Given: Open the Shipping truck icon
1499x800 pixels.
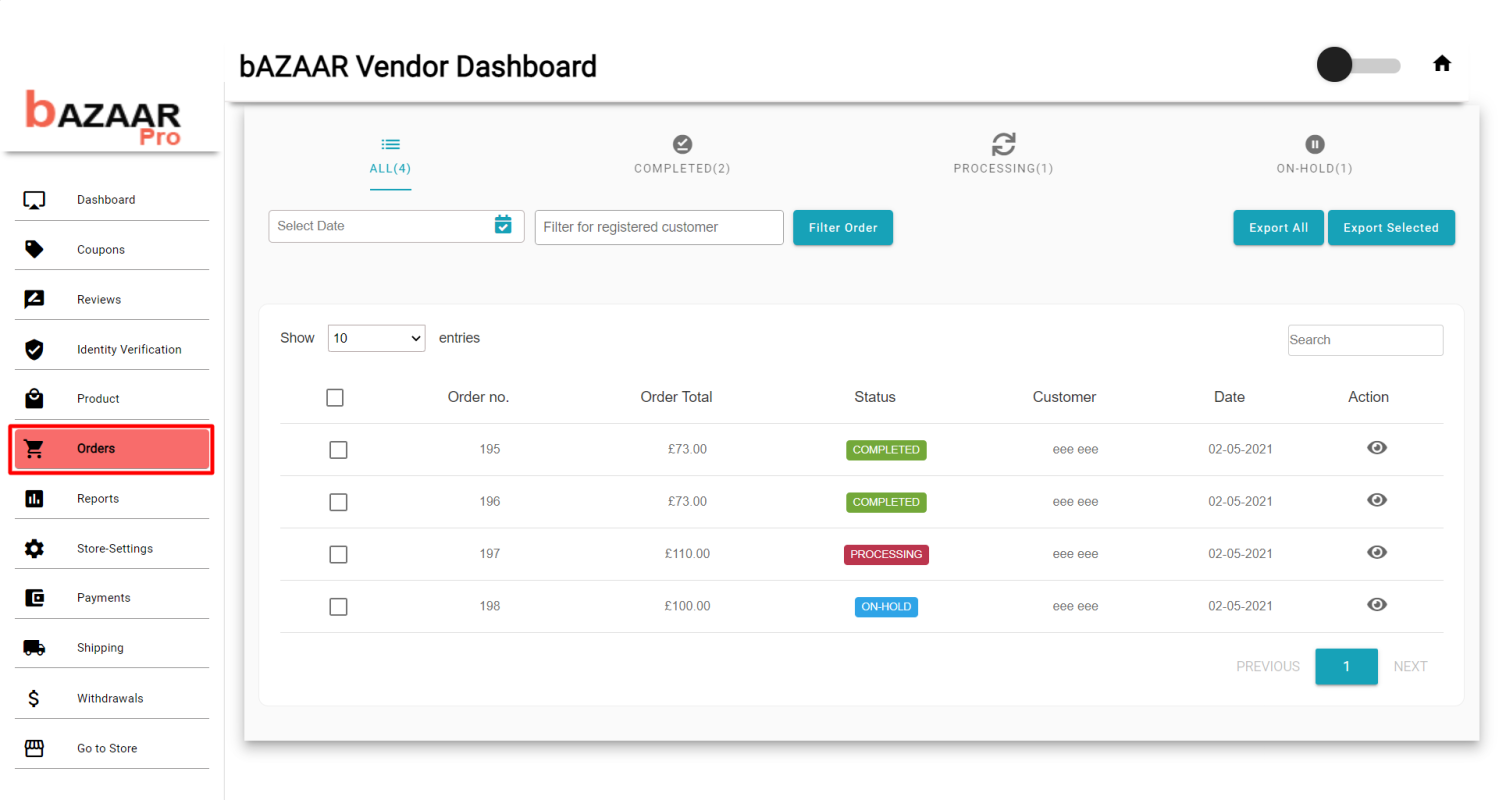Looking at the screenshot, I should point(34,647).
